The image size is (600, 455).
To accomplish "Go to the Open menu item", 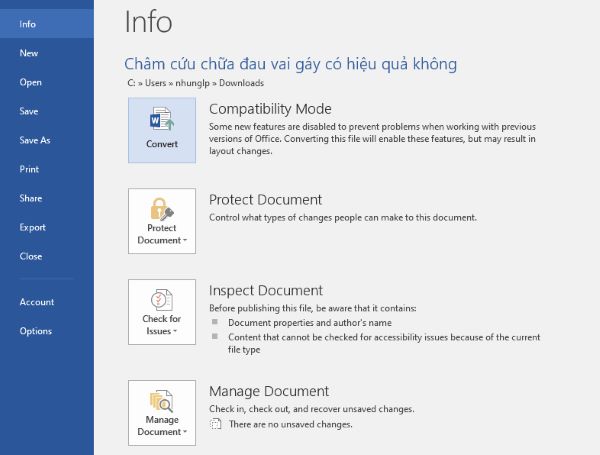I will click(x=31, y=82).
